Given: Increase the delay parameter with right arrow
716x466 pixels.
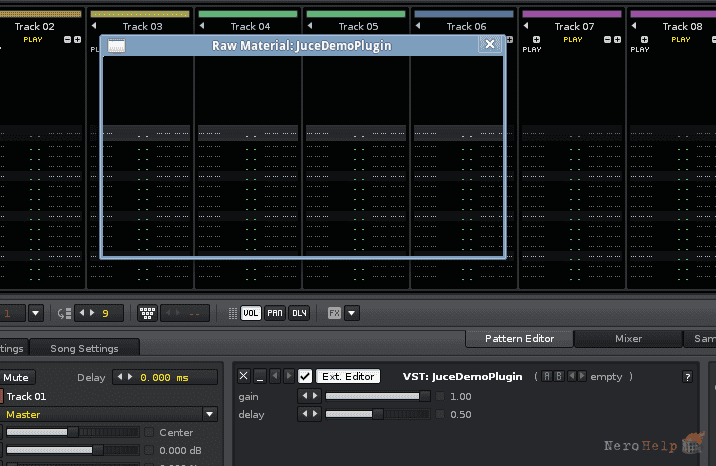Looking at the screenshot, I should tap(315, 414).
